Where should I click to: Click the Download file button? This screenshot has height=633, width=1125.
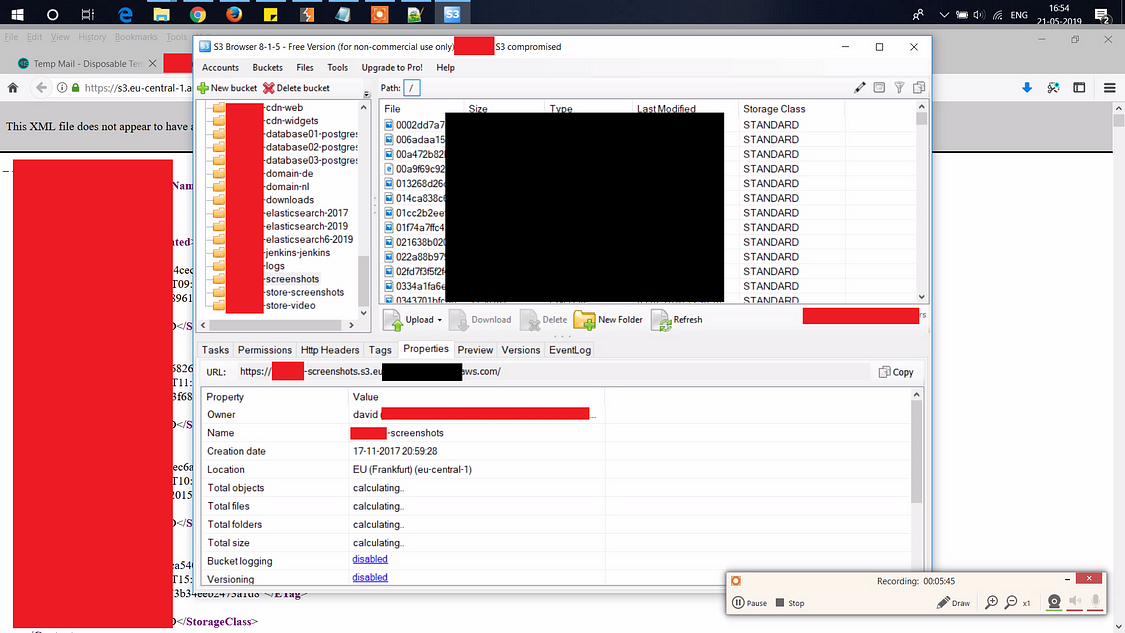[481, 320]
